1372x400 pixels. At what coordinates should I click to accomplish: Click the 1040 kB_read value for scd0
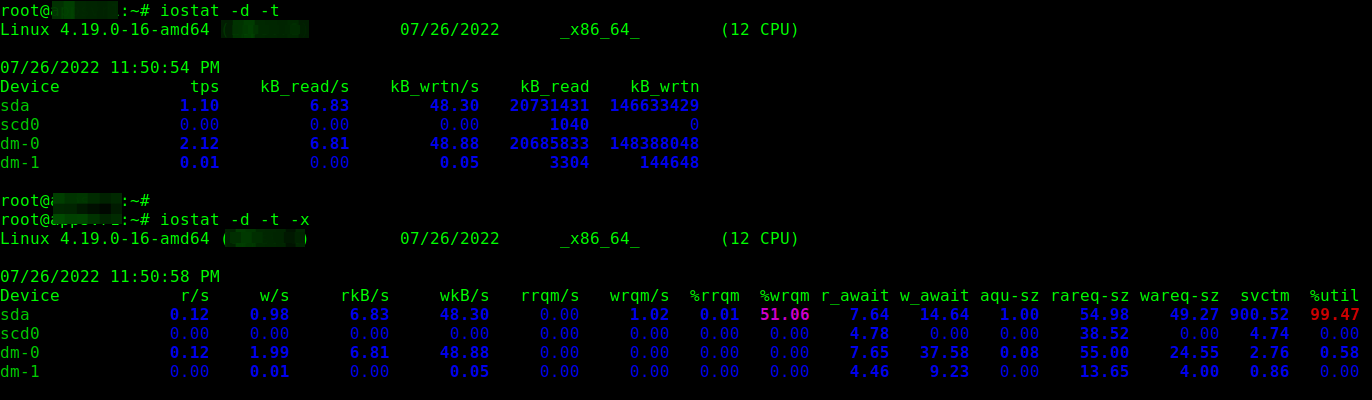coord(569,125)
